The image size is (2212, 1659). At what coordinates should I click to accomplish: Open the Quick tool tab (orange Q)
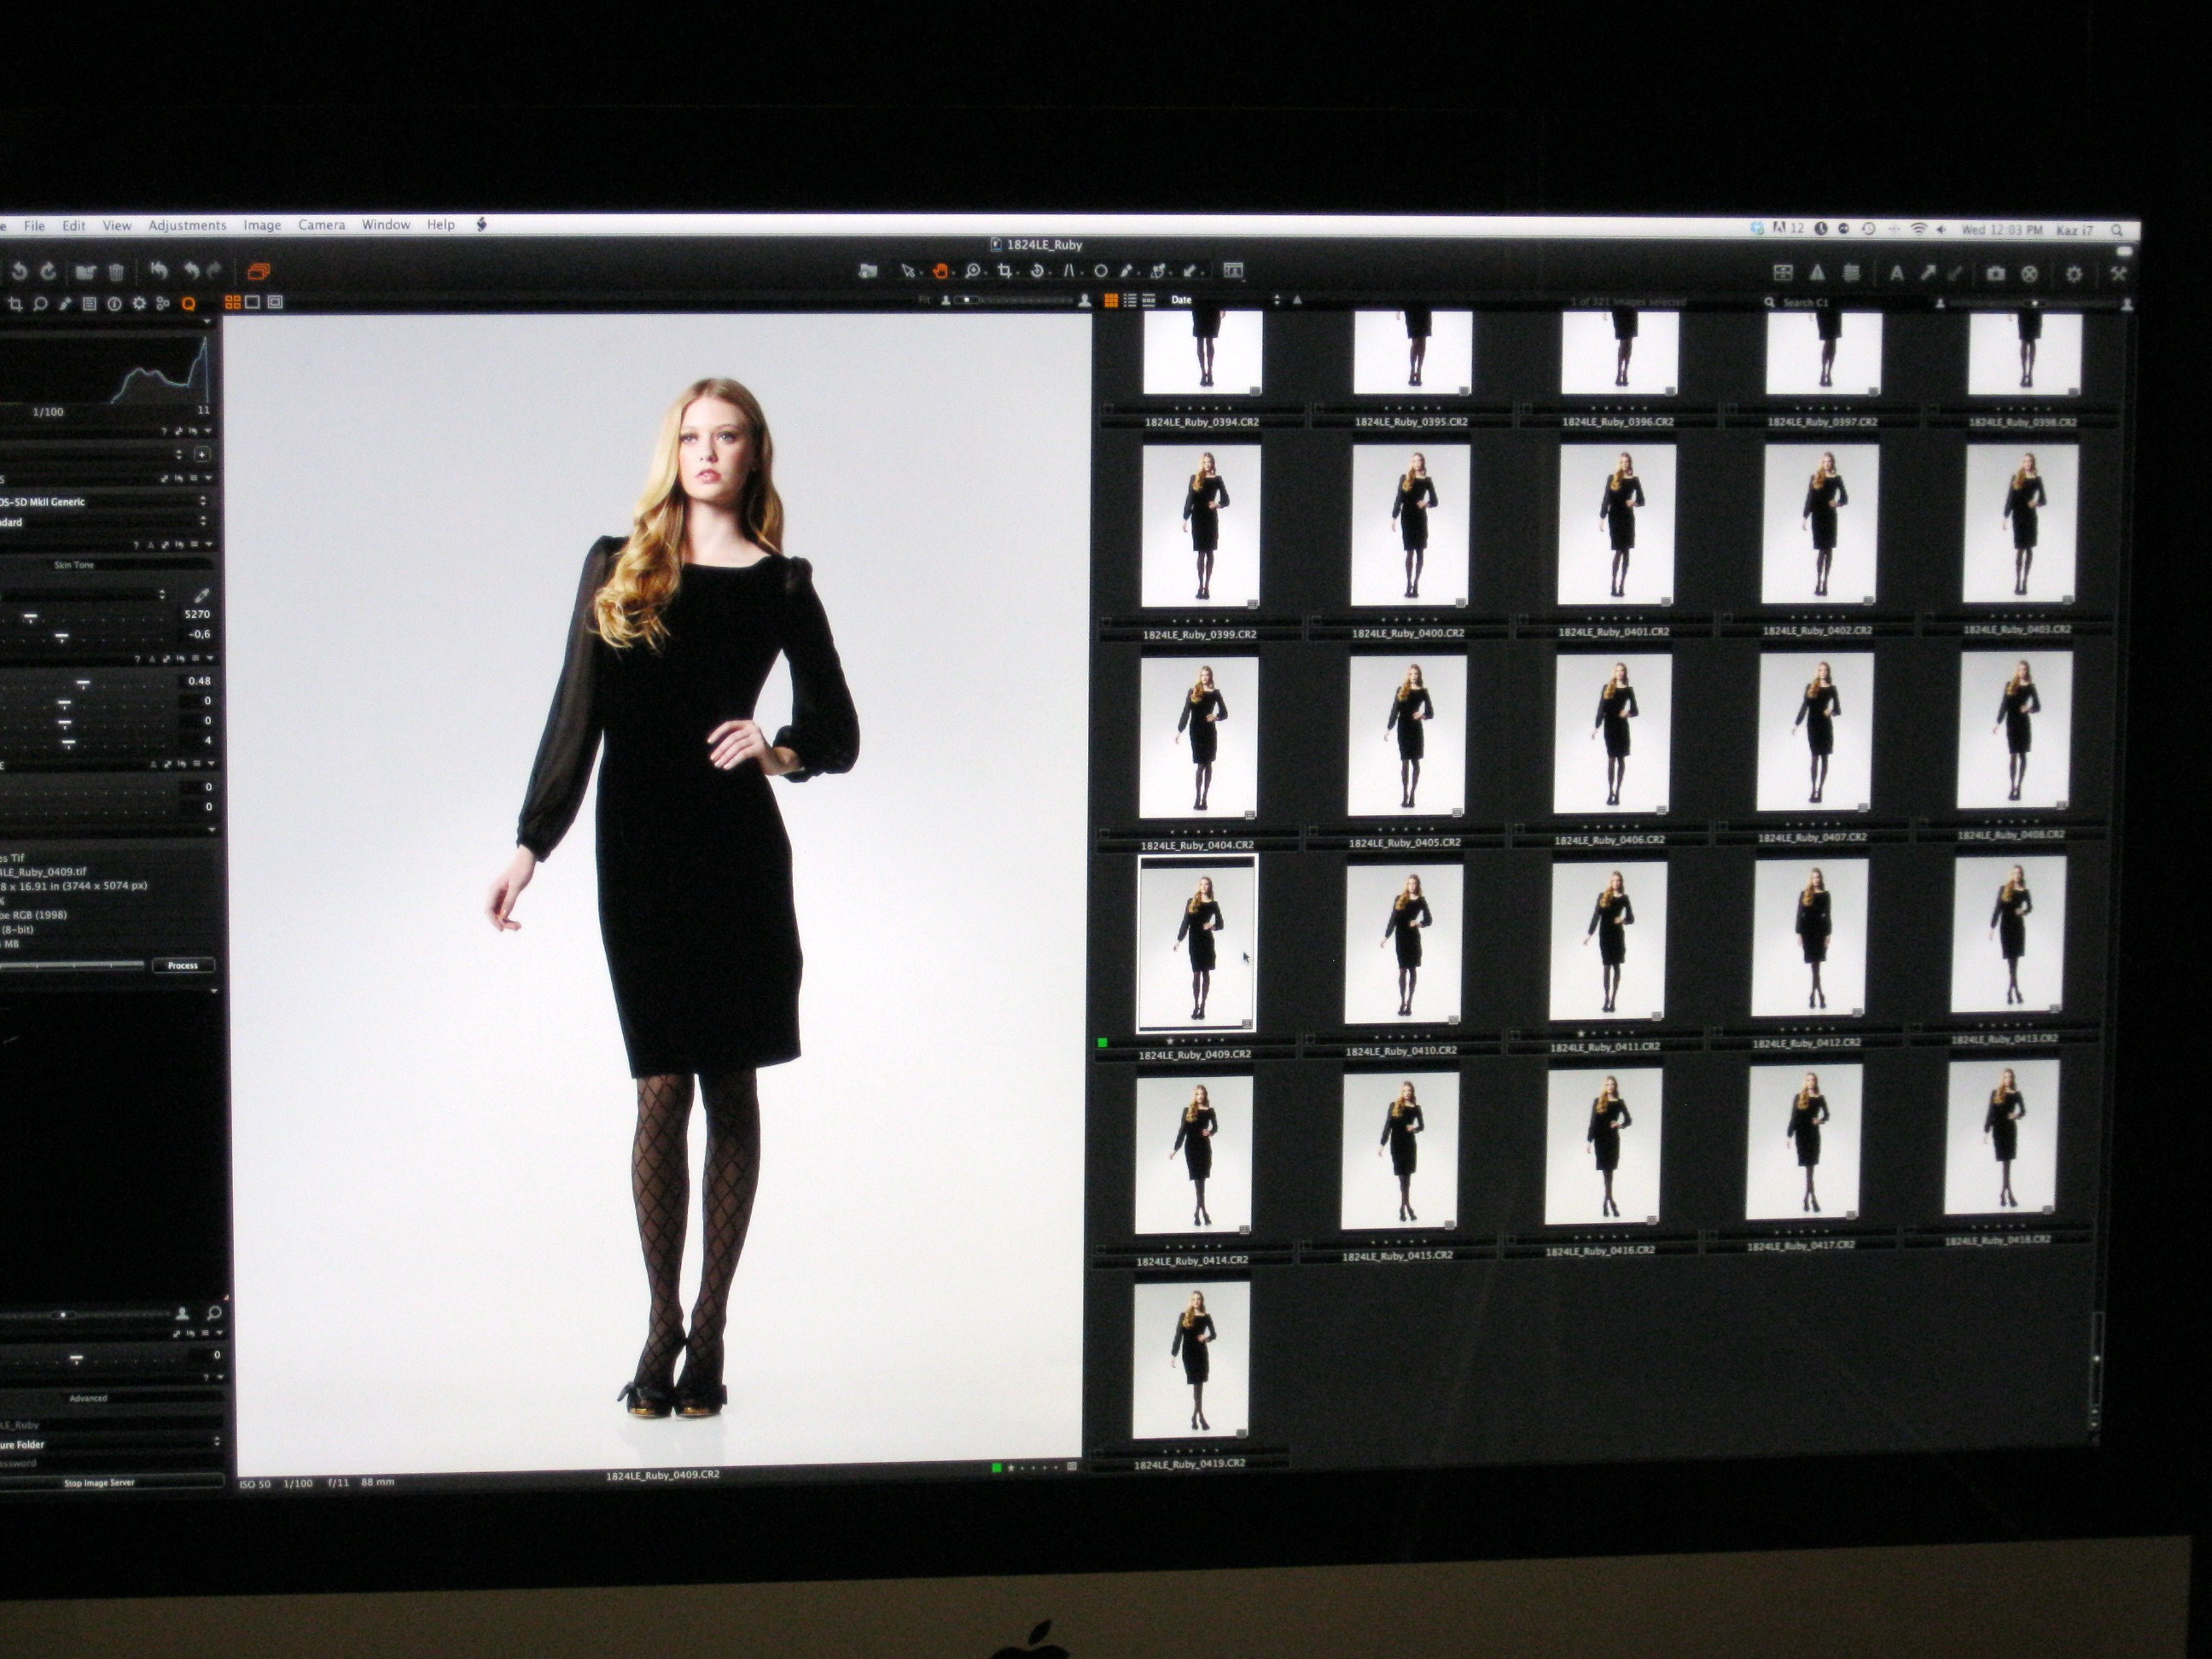point(188,304)
